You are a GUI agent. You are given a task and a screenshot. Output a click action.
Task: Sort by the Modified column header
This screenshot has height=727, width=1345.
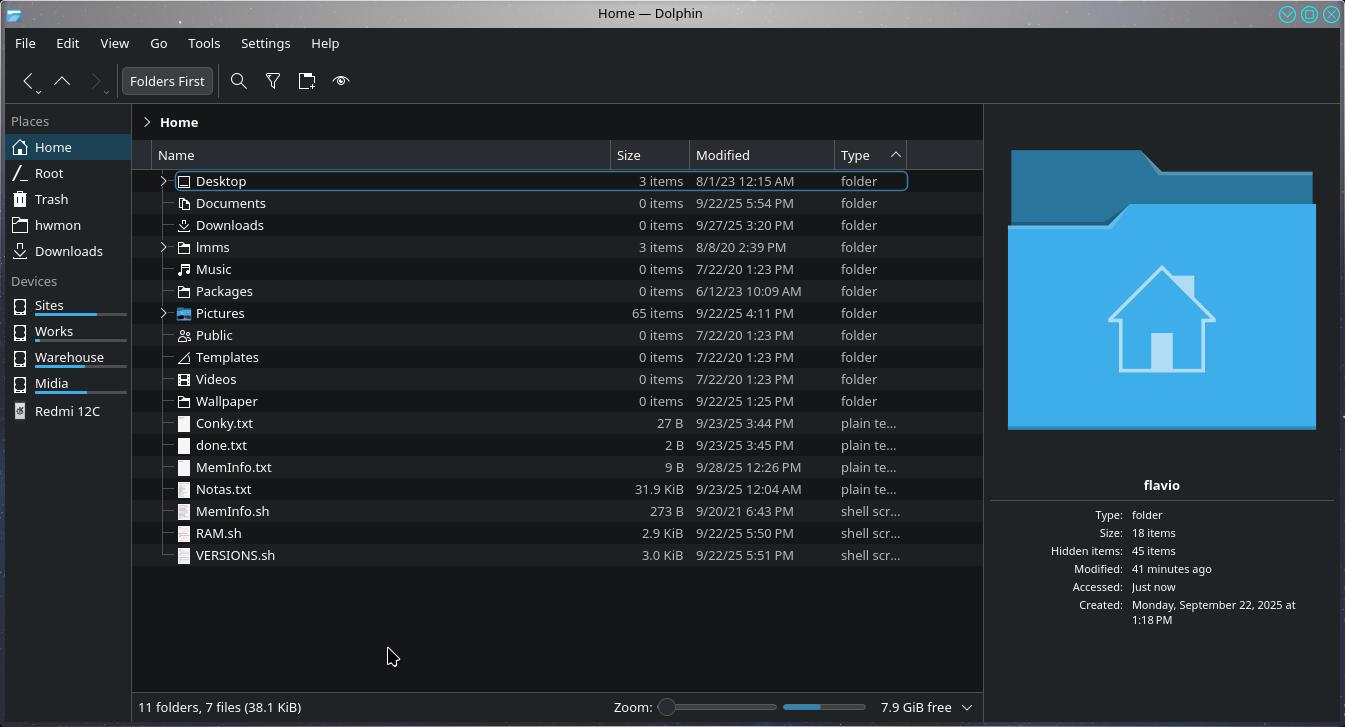tap(760, 155)
